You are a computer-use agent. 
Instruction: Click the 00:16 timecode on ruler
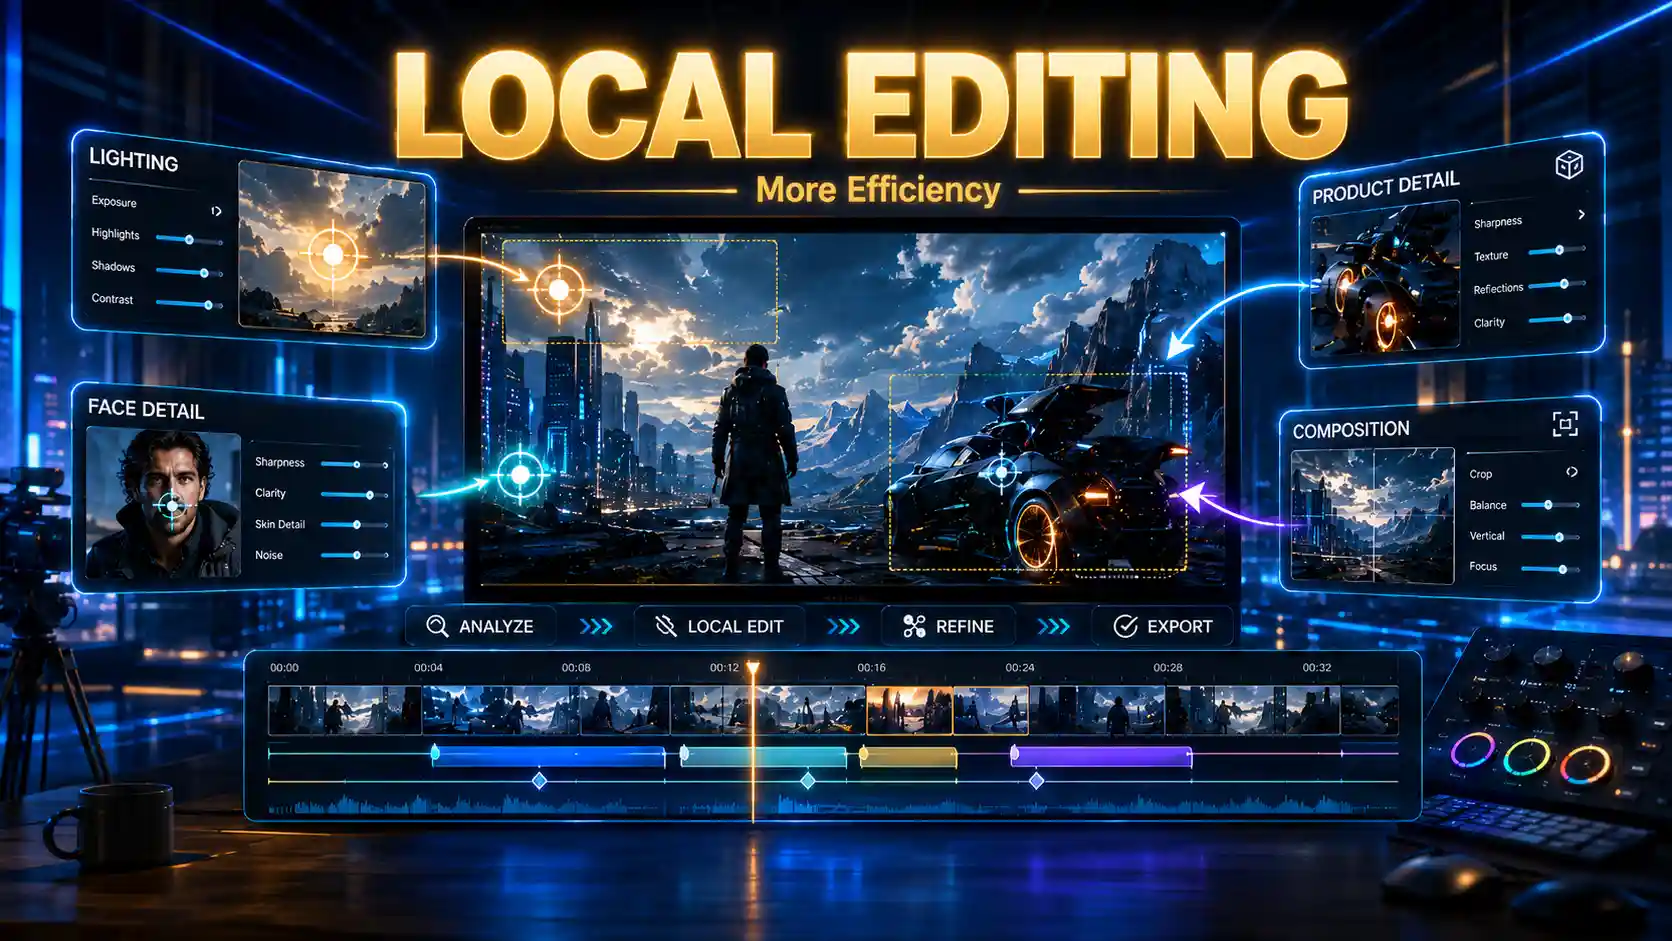[x=871, y=667]
